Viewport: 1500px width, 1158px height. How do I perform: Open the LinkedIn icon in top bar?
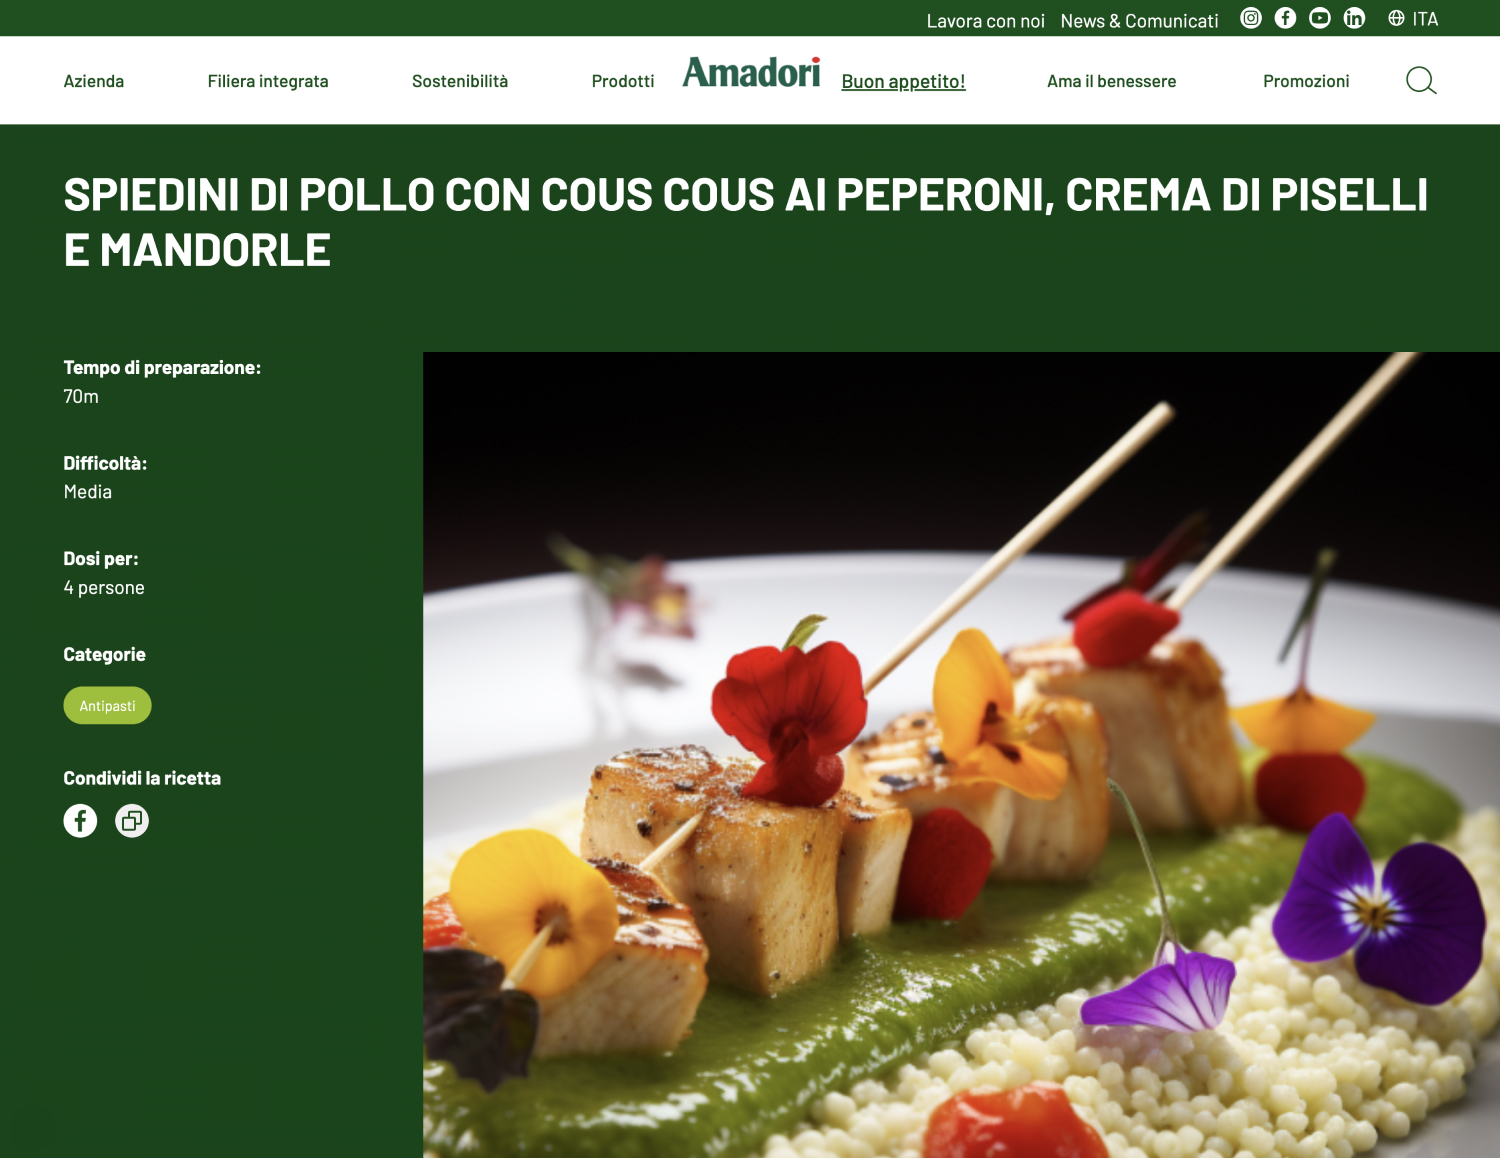coord(1354,18)
